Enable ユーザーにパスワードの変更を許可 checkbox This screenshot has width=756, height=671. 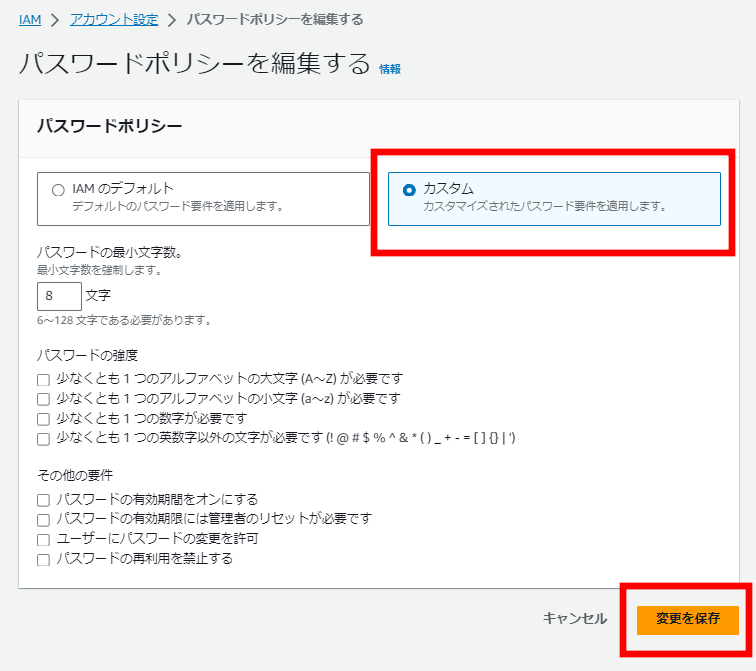[x=43, y=539]
